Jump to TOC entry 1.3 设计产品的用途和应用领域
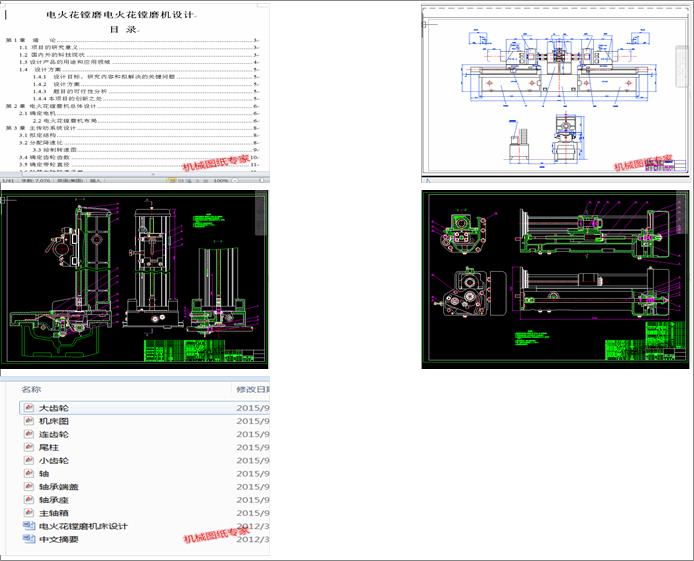 pos(139,62)
